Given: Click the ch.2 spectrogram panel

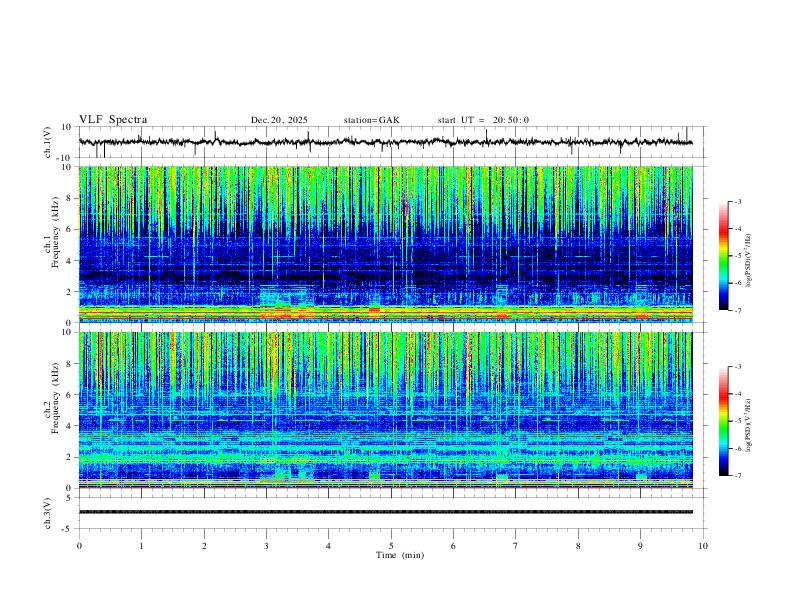Looking at the screenshot, I should (x=386, y=410).
